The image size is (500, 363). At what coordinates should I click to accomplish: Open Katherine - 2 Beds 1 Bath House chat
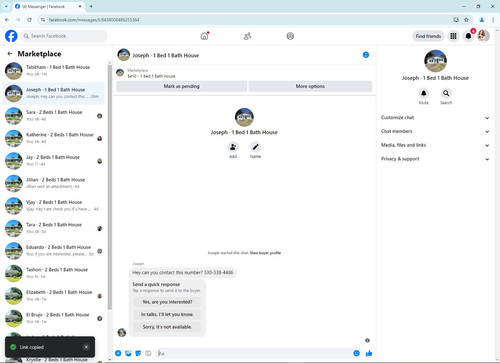click(x=54, y=138)
